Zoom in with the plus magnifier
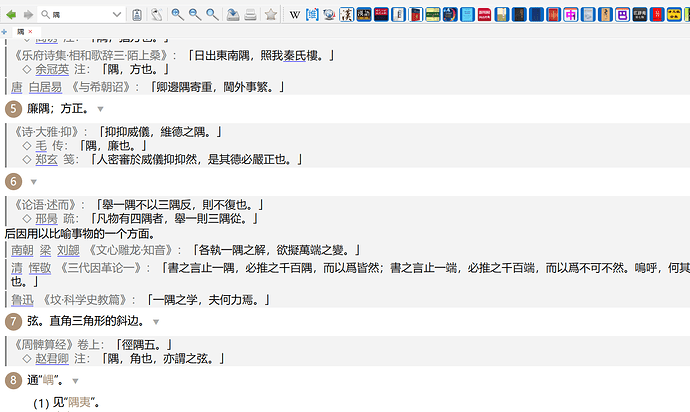Viewport: 690px width, 412px height. [x=177, y=15]
